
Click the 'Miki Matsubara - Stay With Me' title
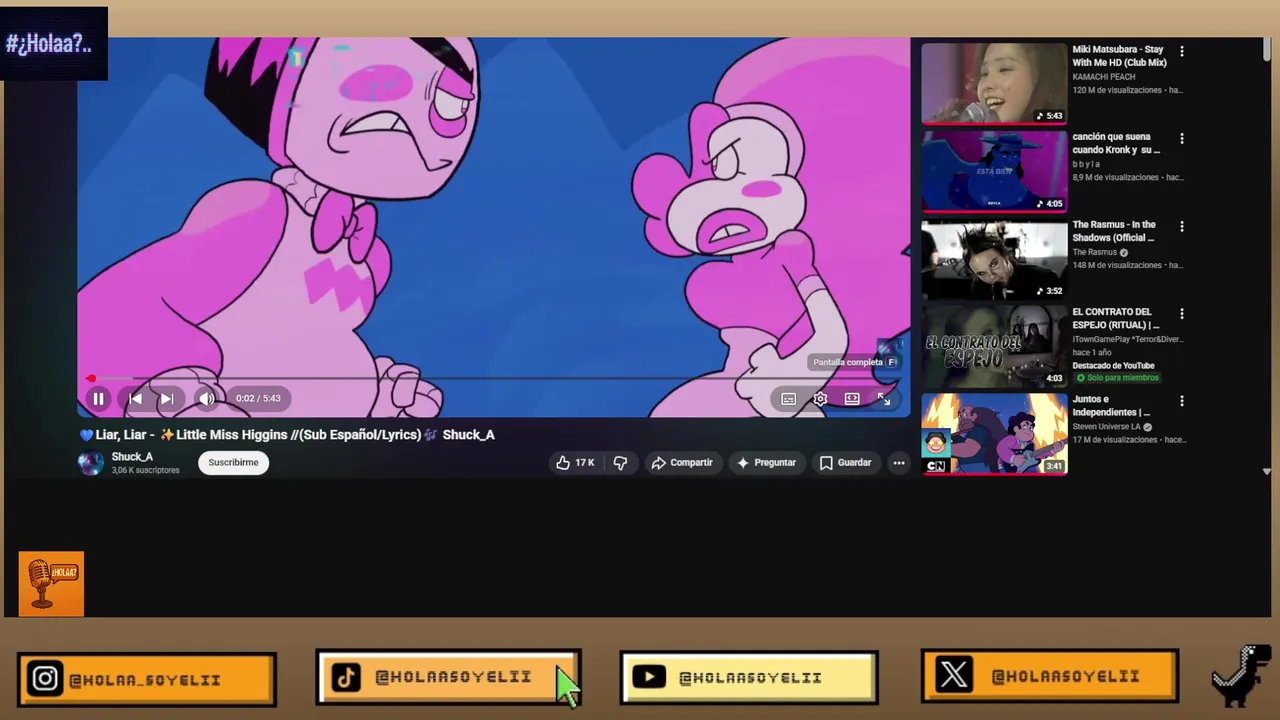coord(1119,56)
